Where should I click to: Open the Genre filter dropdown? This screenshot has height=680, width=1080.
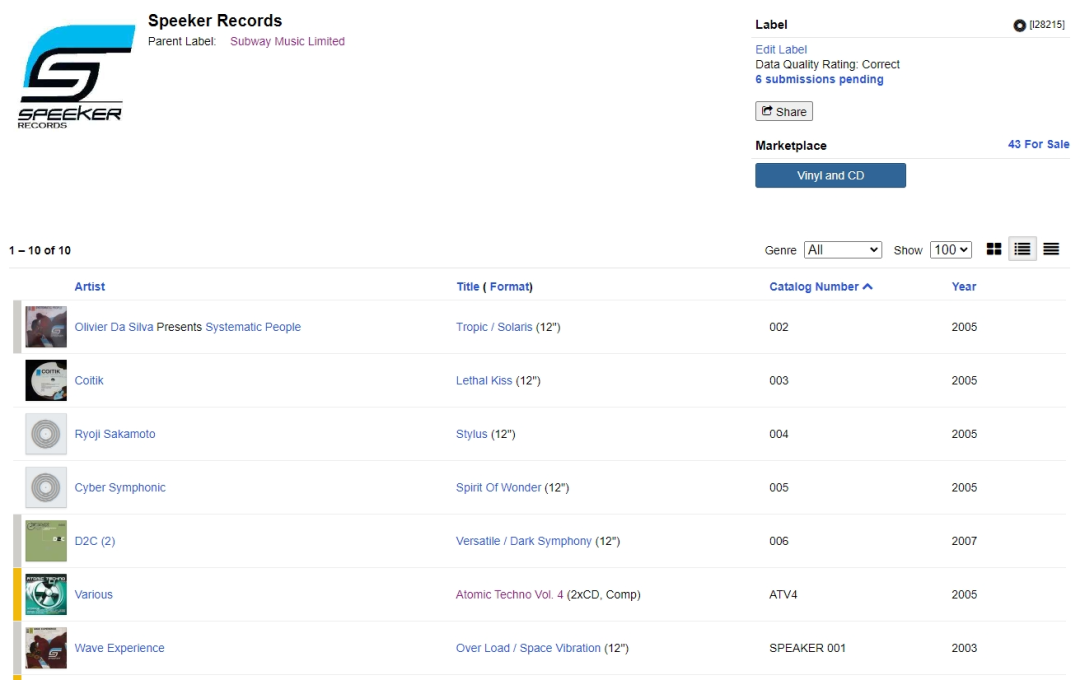tap(842, 249)
